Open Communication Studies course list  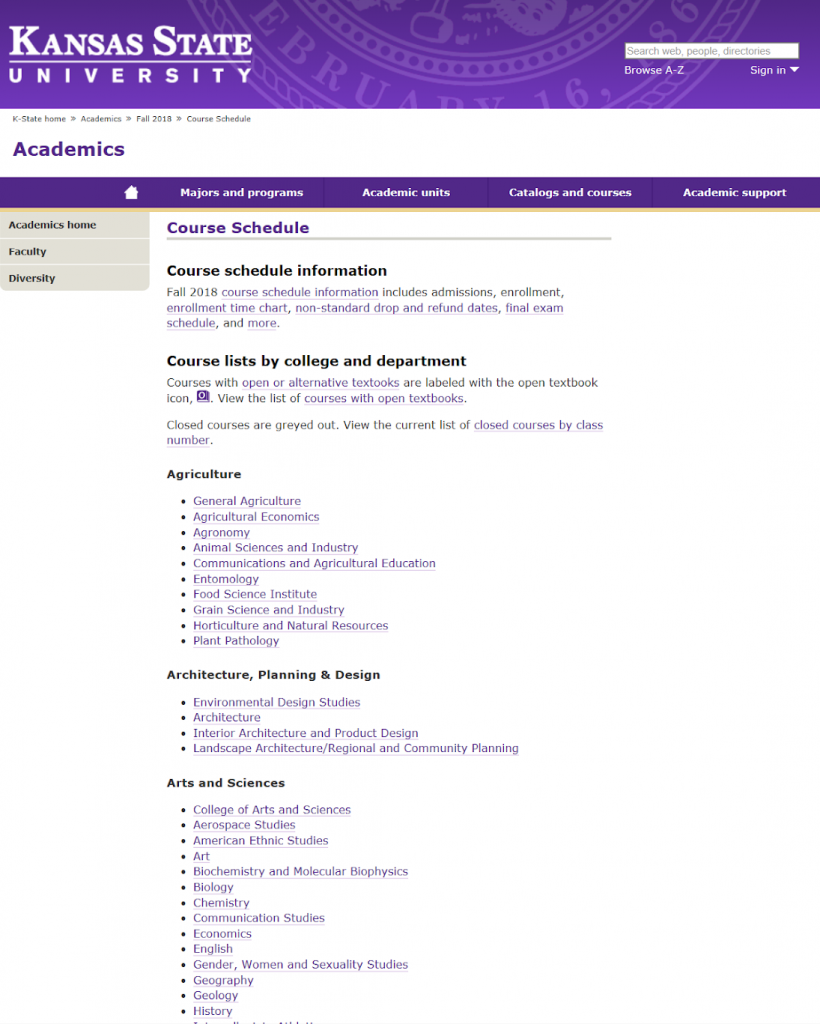pyautogui.click(x=259, y=918)
